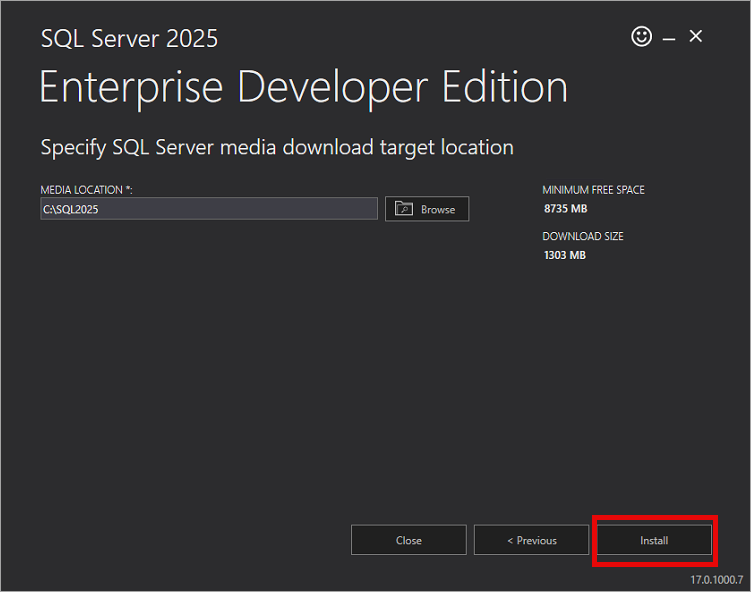751x592 pixels.
Task: Click the MEDIA LOCATION field label
Action: (x=86, y=190)
